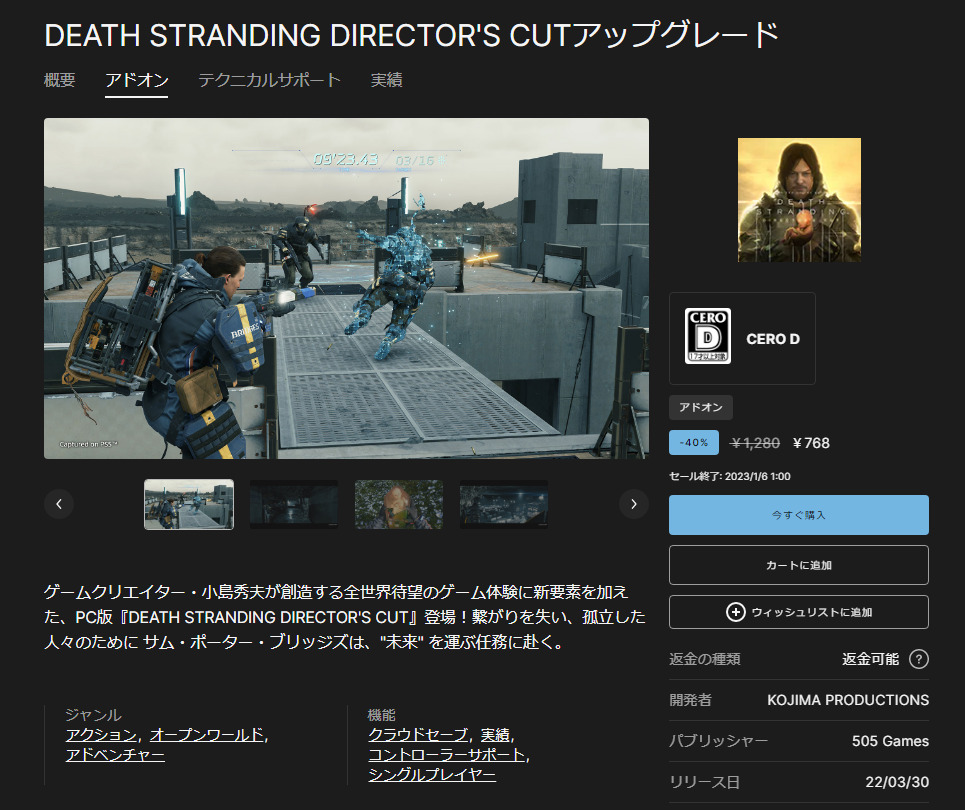Click the DEATH STRANDING DIRECTOR'S CUT page title
This screenshot has width=965, height=810.
pyautogui.click(x=412, y=34)
